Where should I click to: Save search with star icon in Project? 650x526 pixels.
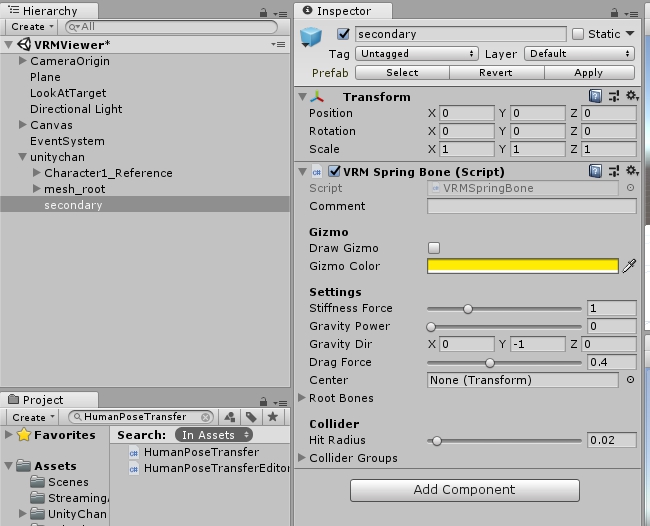[273, 417]
